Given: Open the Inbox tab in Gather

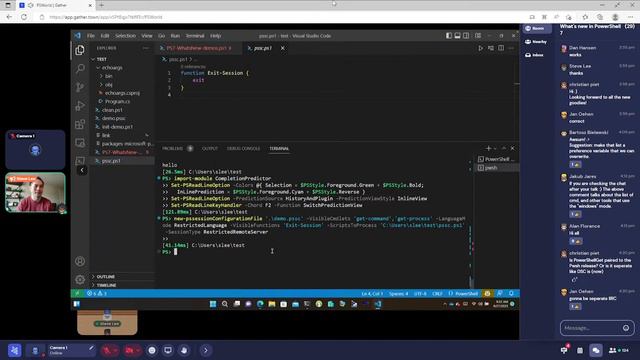Looking at the screenshot, I should pyautogui.click(x=534, y=55).
